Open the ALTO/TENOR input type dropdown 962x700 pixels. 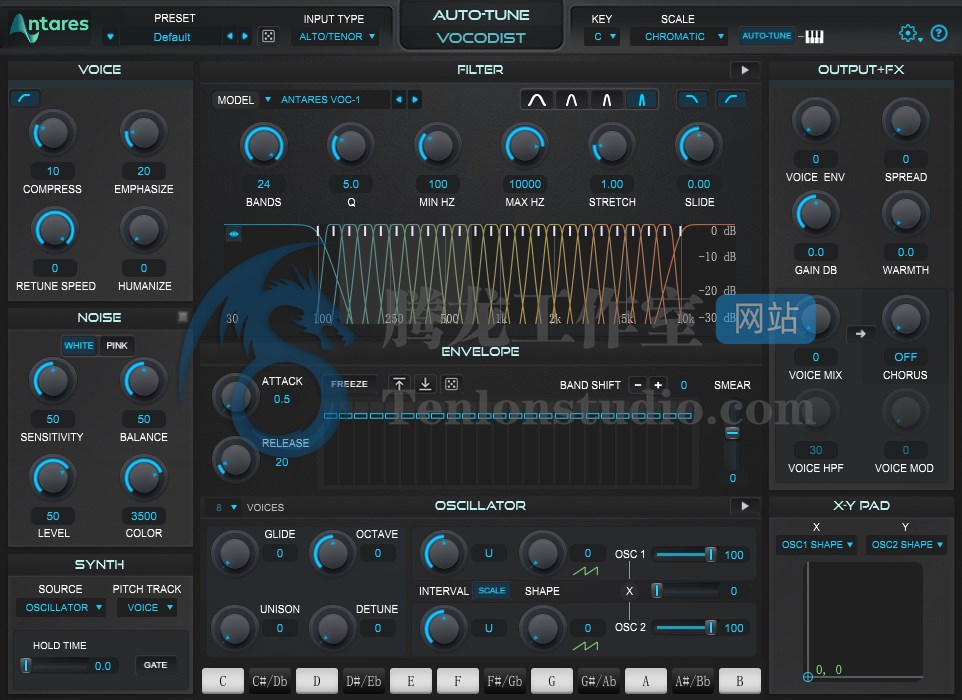coord(337,37)
